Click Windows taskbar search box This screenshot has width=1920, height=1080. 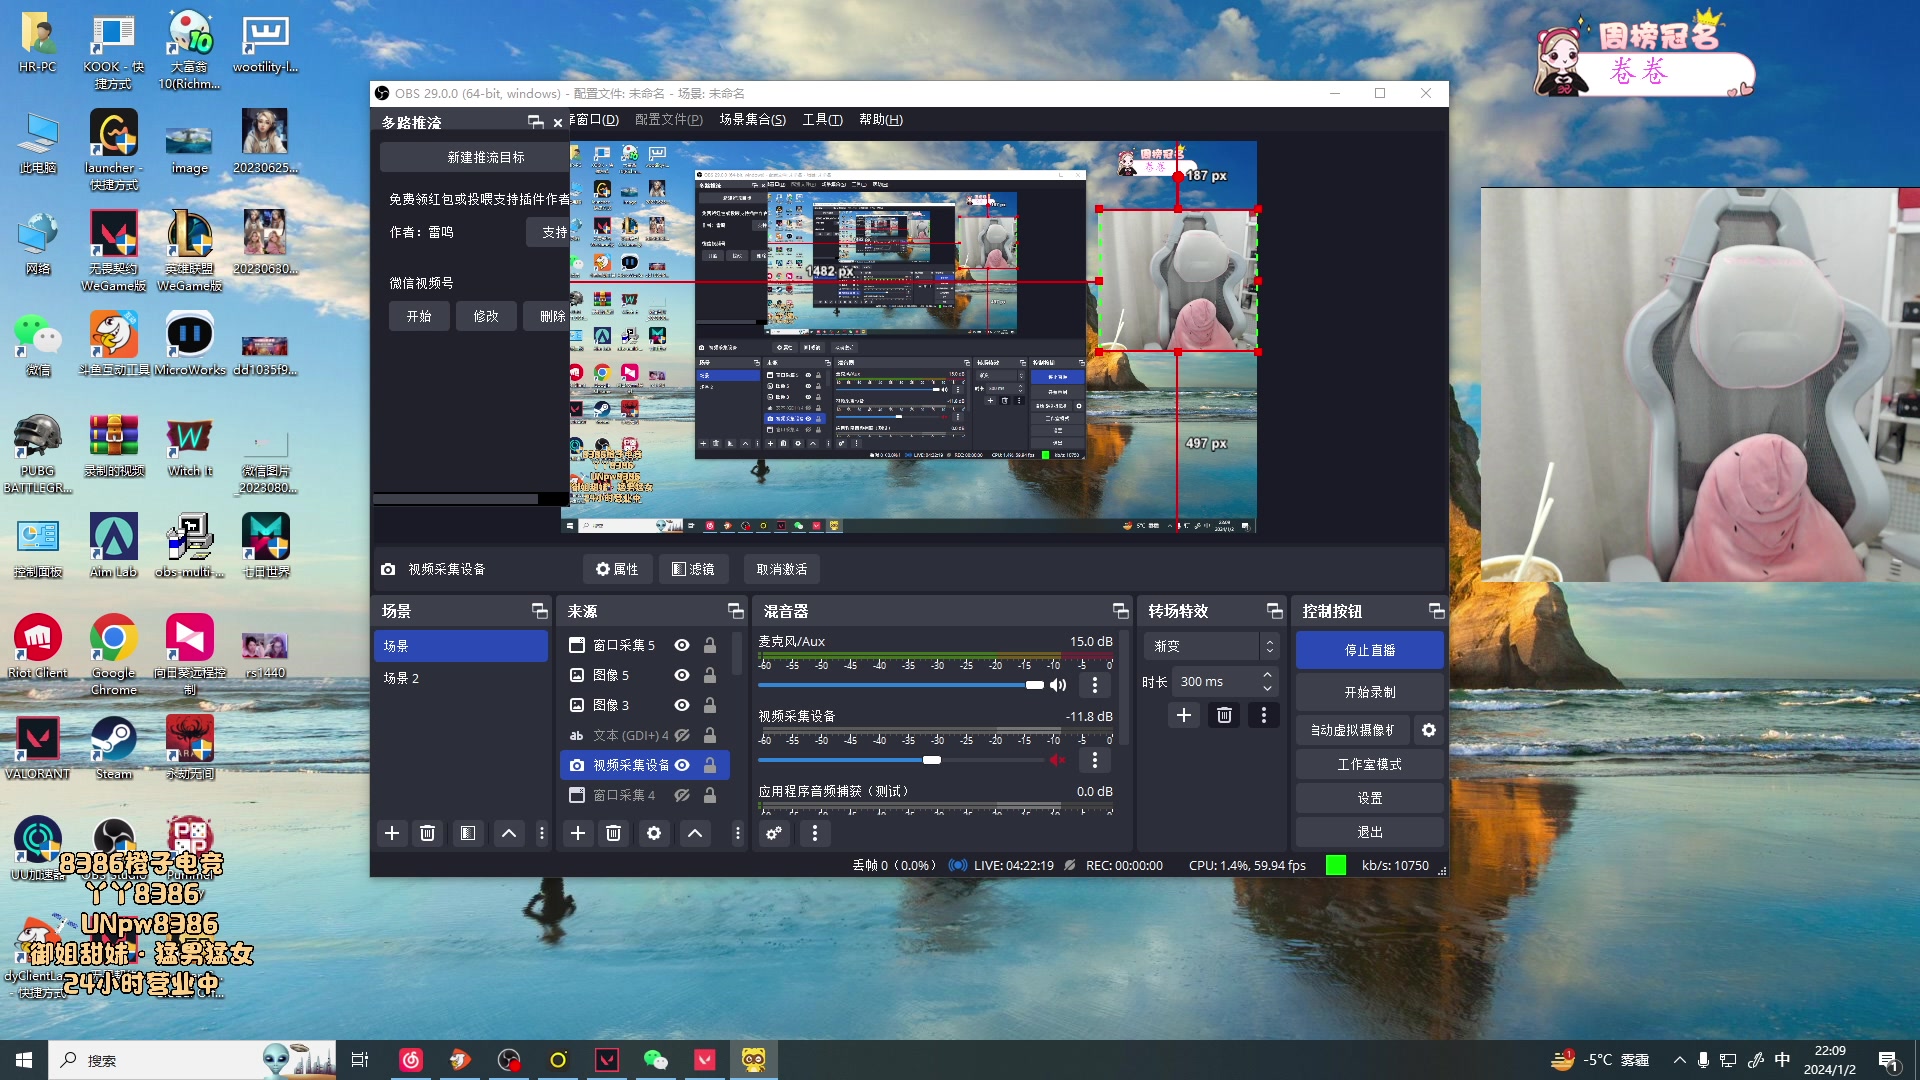click(x=192, y=1060)
